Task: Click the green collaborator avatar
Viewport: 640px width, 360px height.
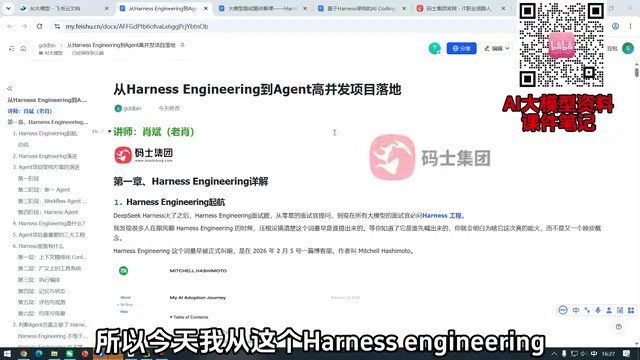Action: (435, 48)
